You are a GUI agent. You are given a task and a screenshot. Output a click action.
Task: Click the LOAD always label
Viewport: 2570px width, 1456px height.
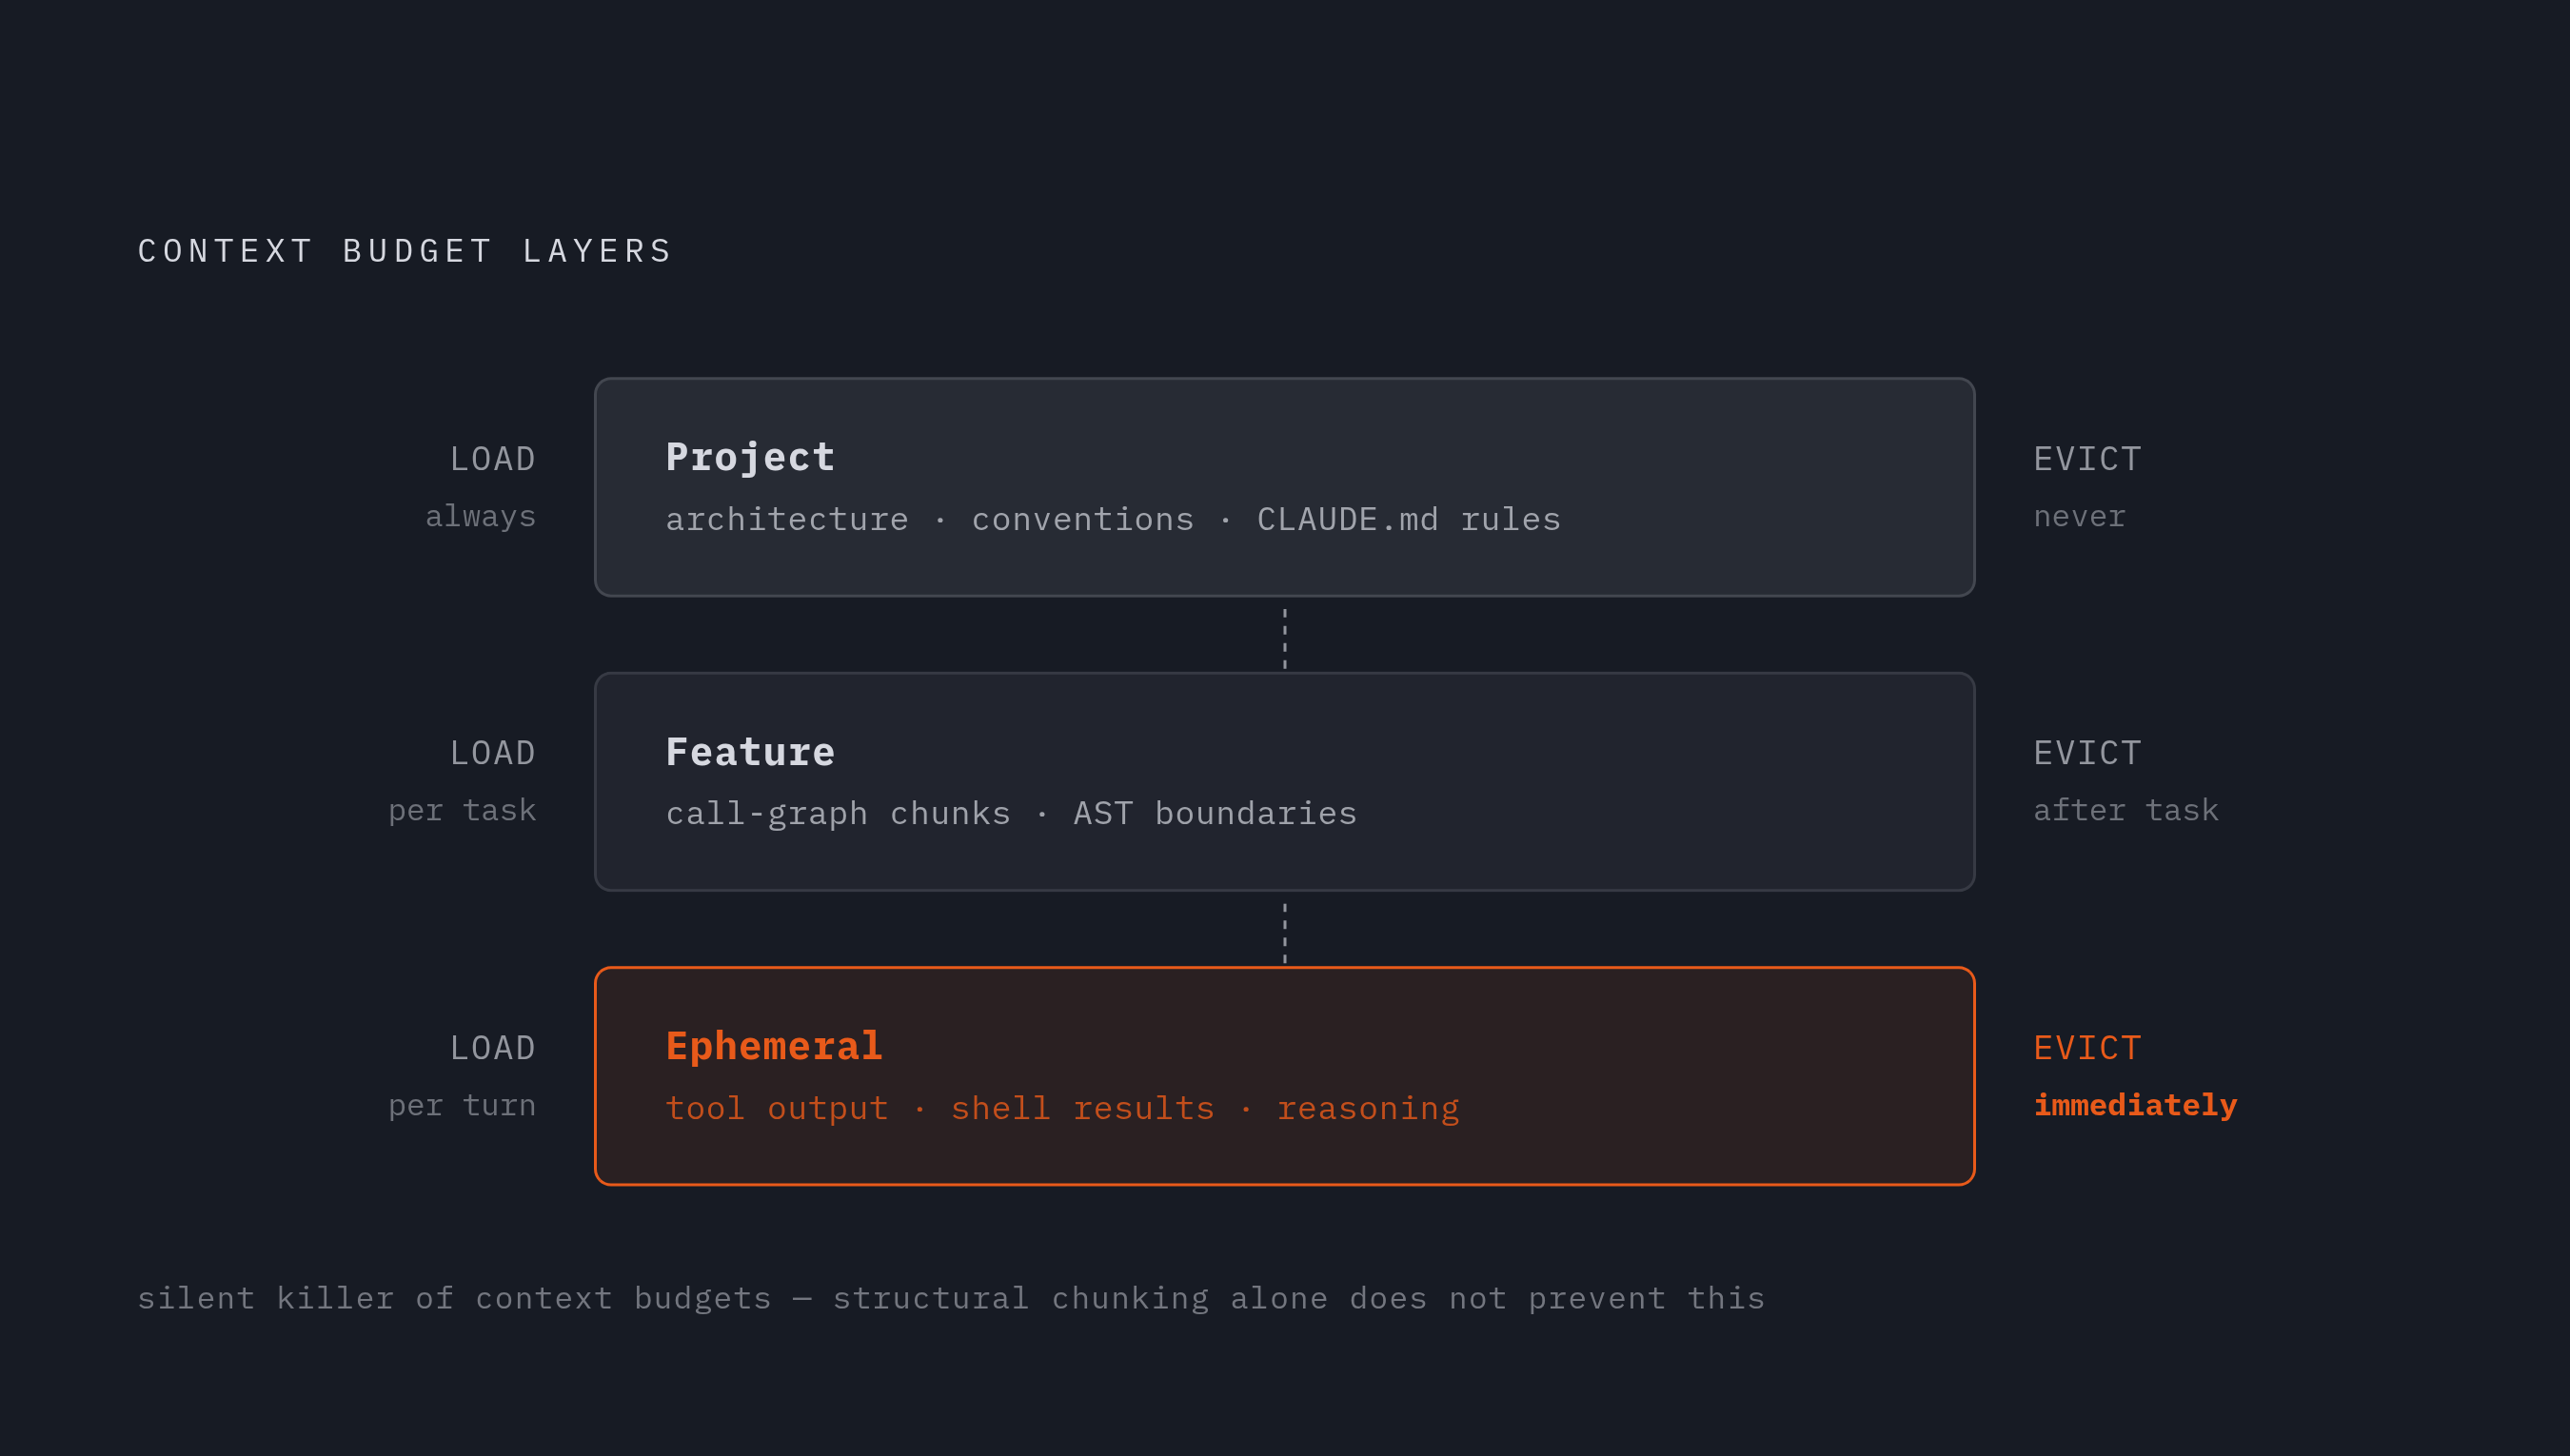[x=481, y=487]
